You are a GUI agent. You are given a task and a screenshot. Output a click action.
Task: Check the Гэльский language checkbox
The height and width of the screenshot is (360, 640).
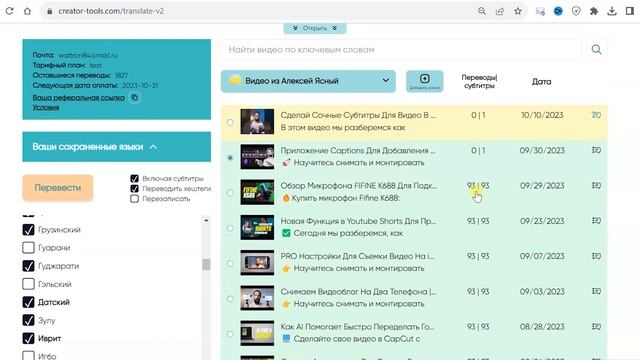click(28, 284)
